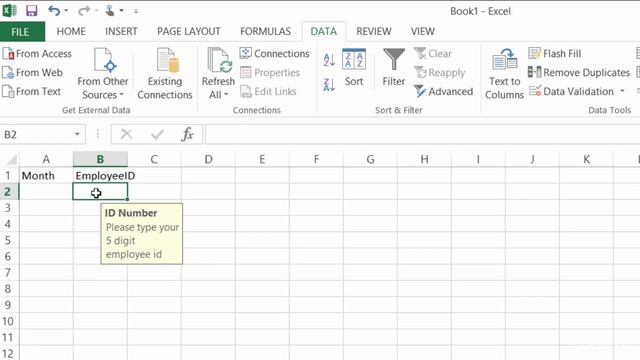Toggle the Filter funnel
Viewport: 640px width, 360px height.
point(394,67)
